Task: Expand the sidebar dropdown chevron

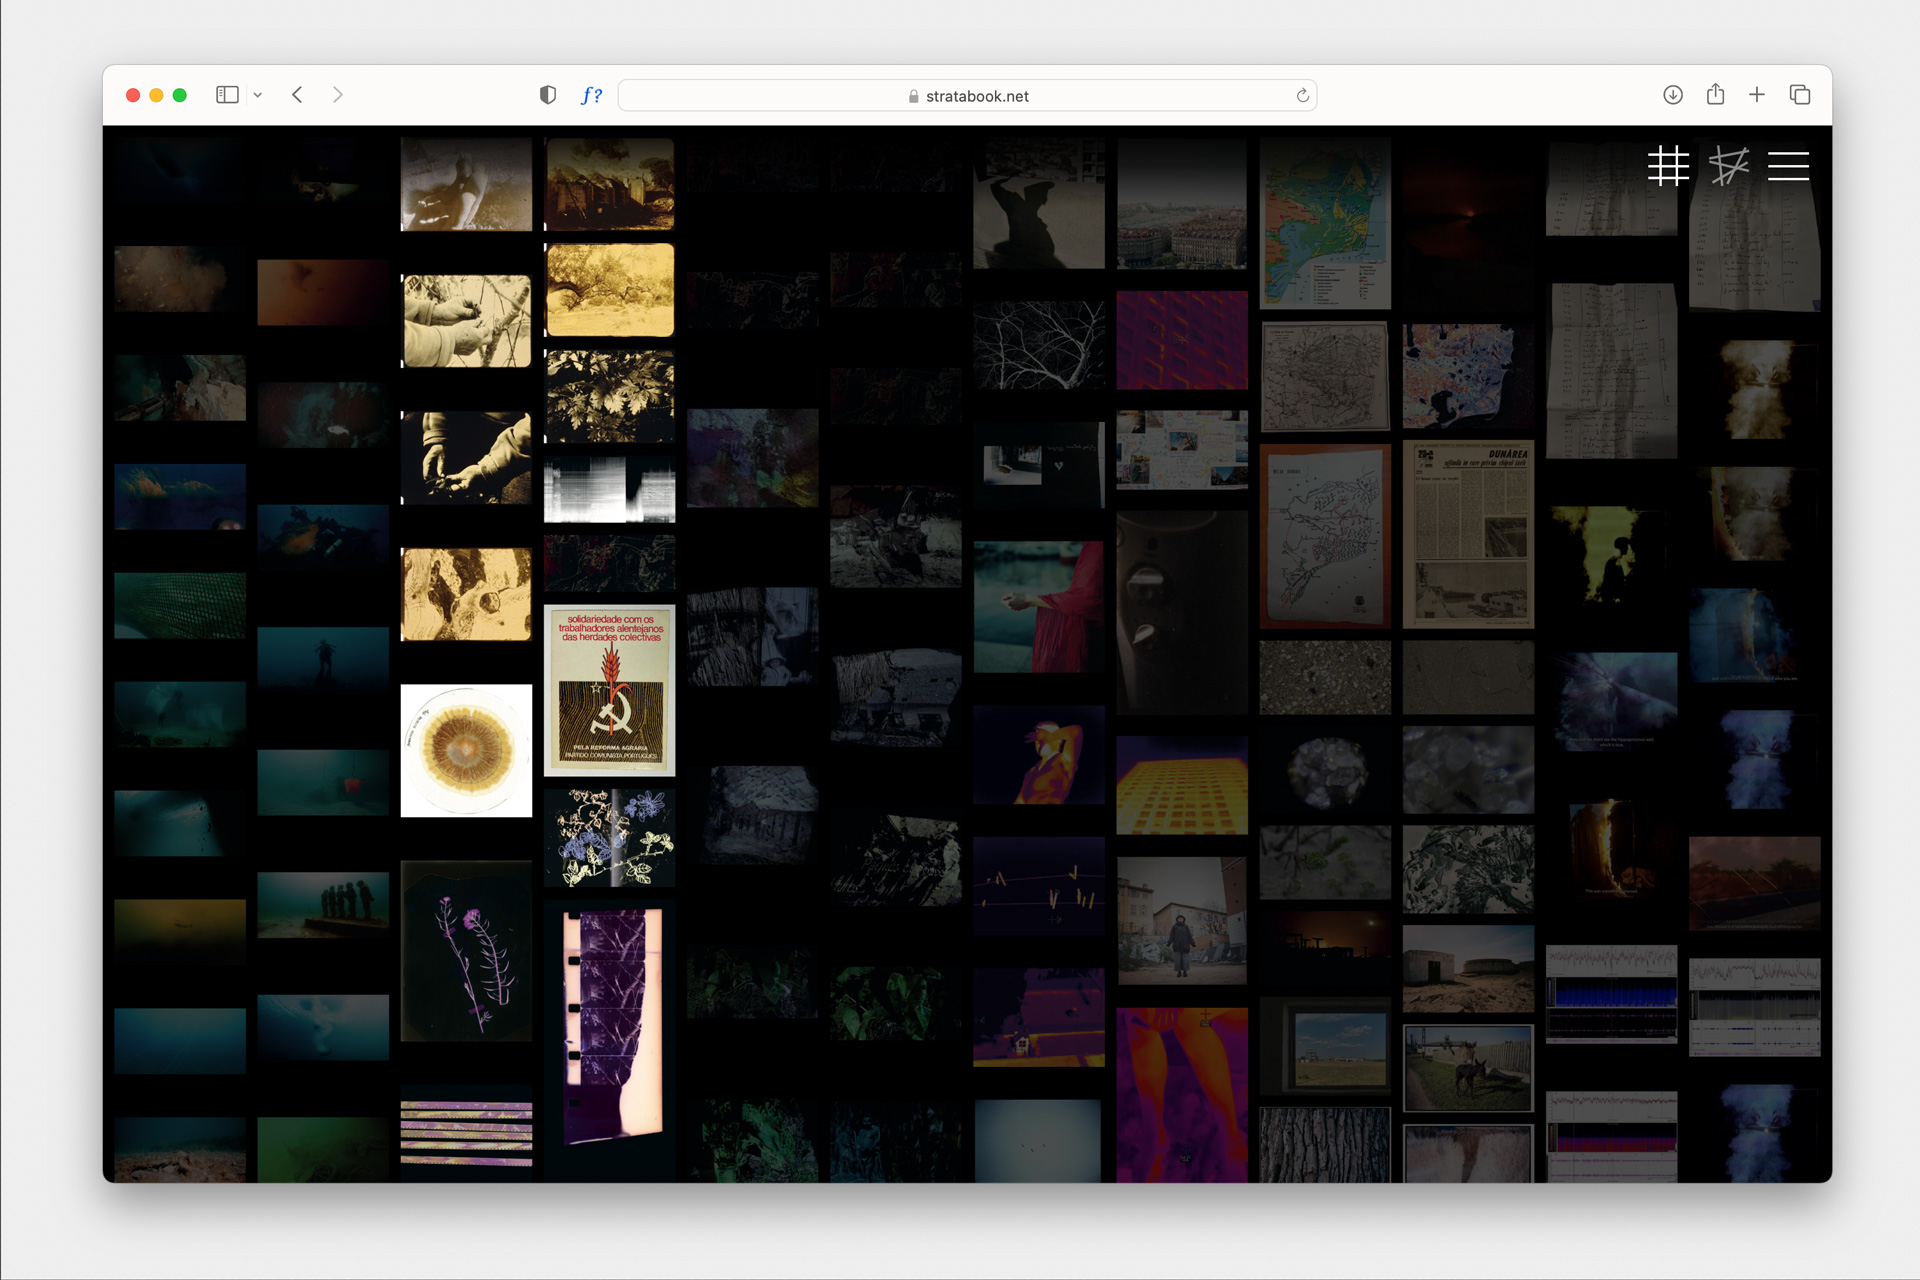Action: tap(258, 95)
